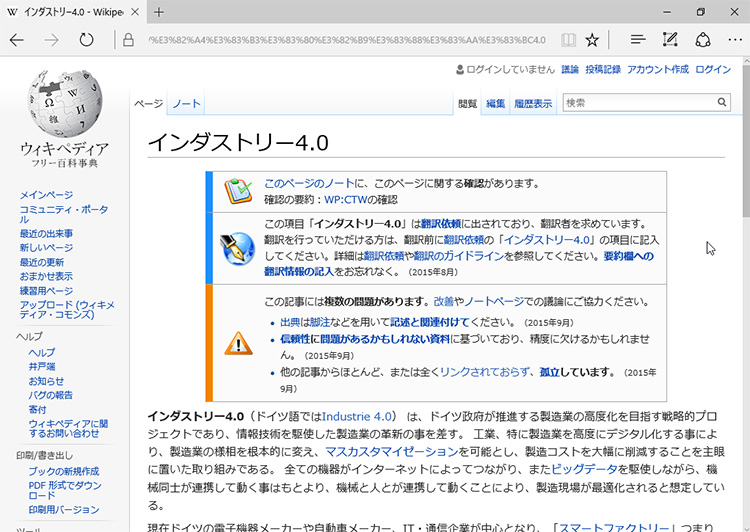Open the 履歴表示 tab
The height and width of the screenshot is (532, 750).
point(532,104)
